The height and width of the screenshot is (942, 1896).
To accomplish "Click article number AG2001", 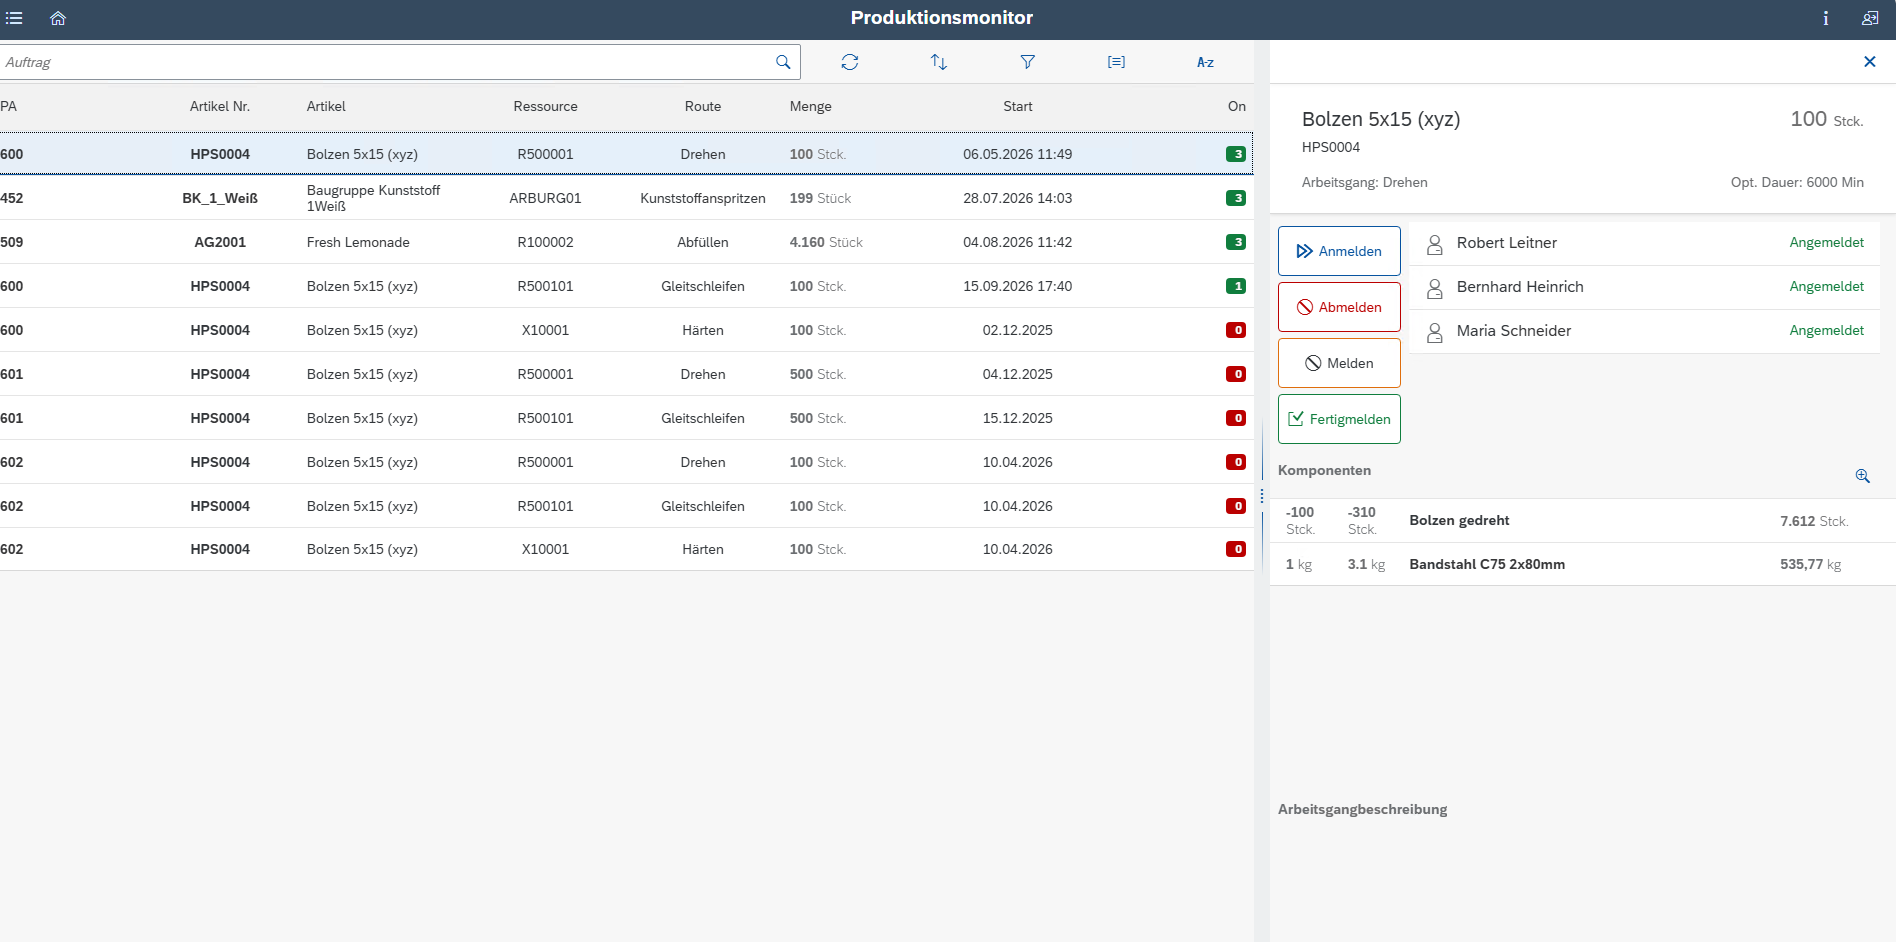I will click(220, 242).
